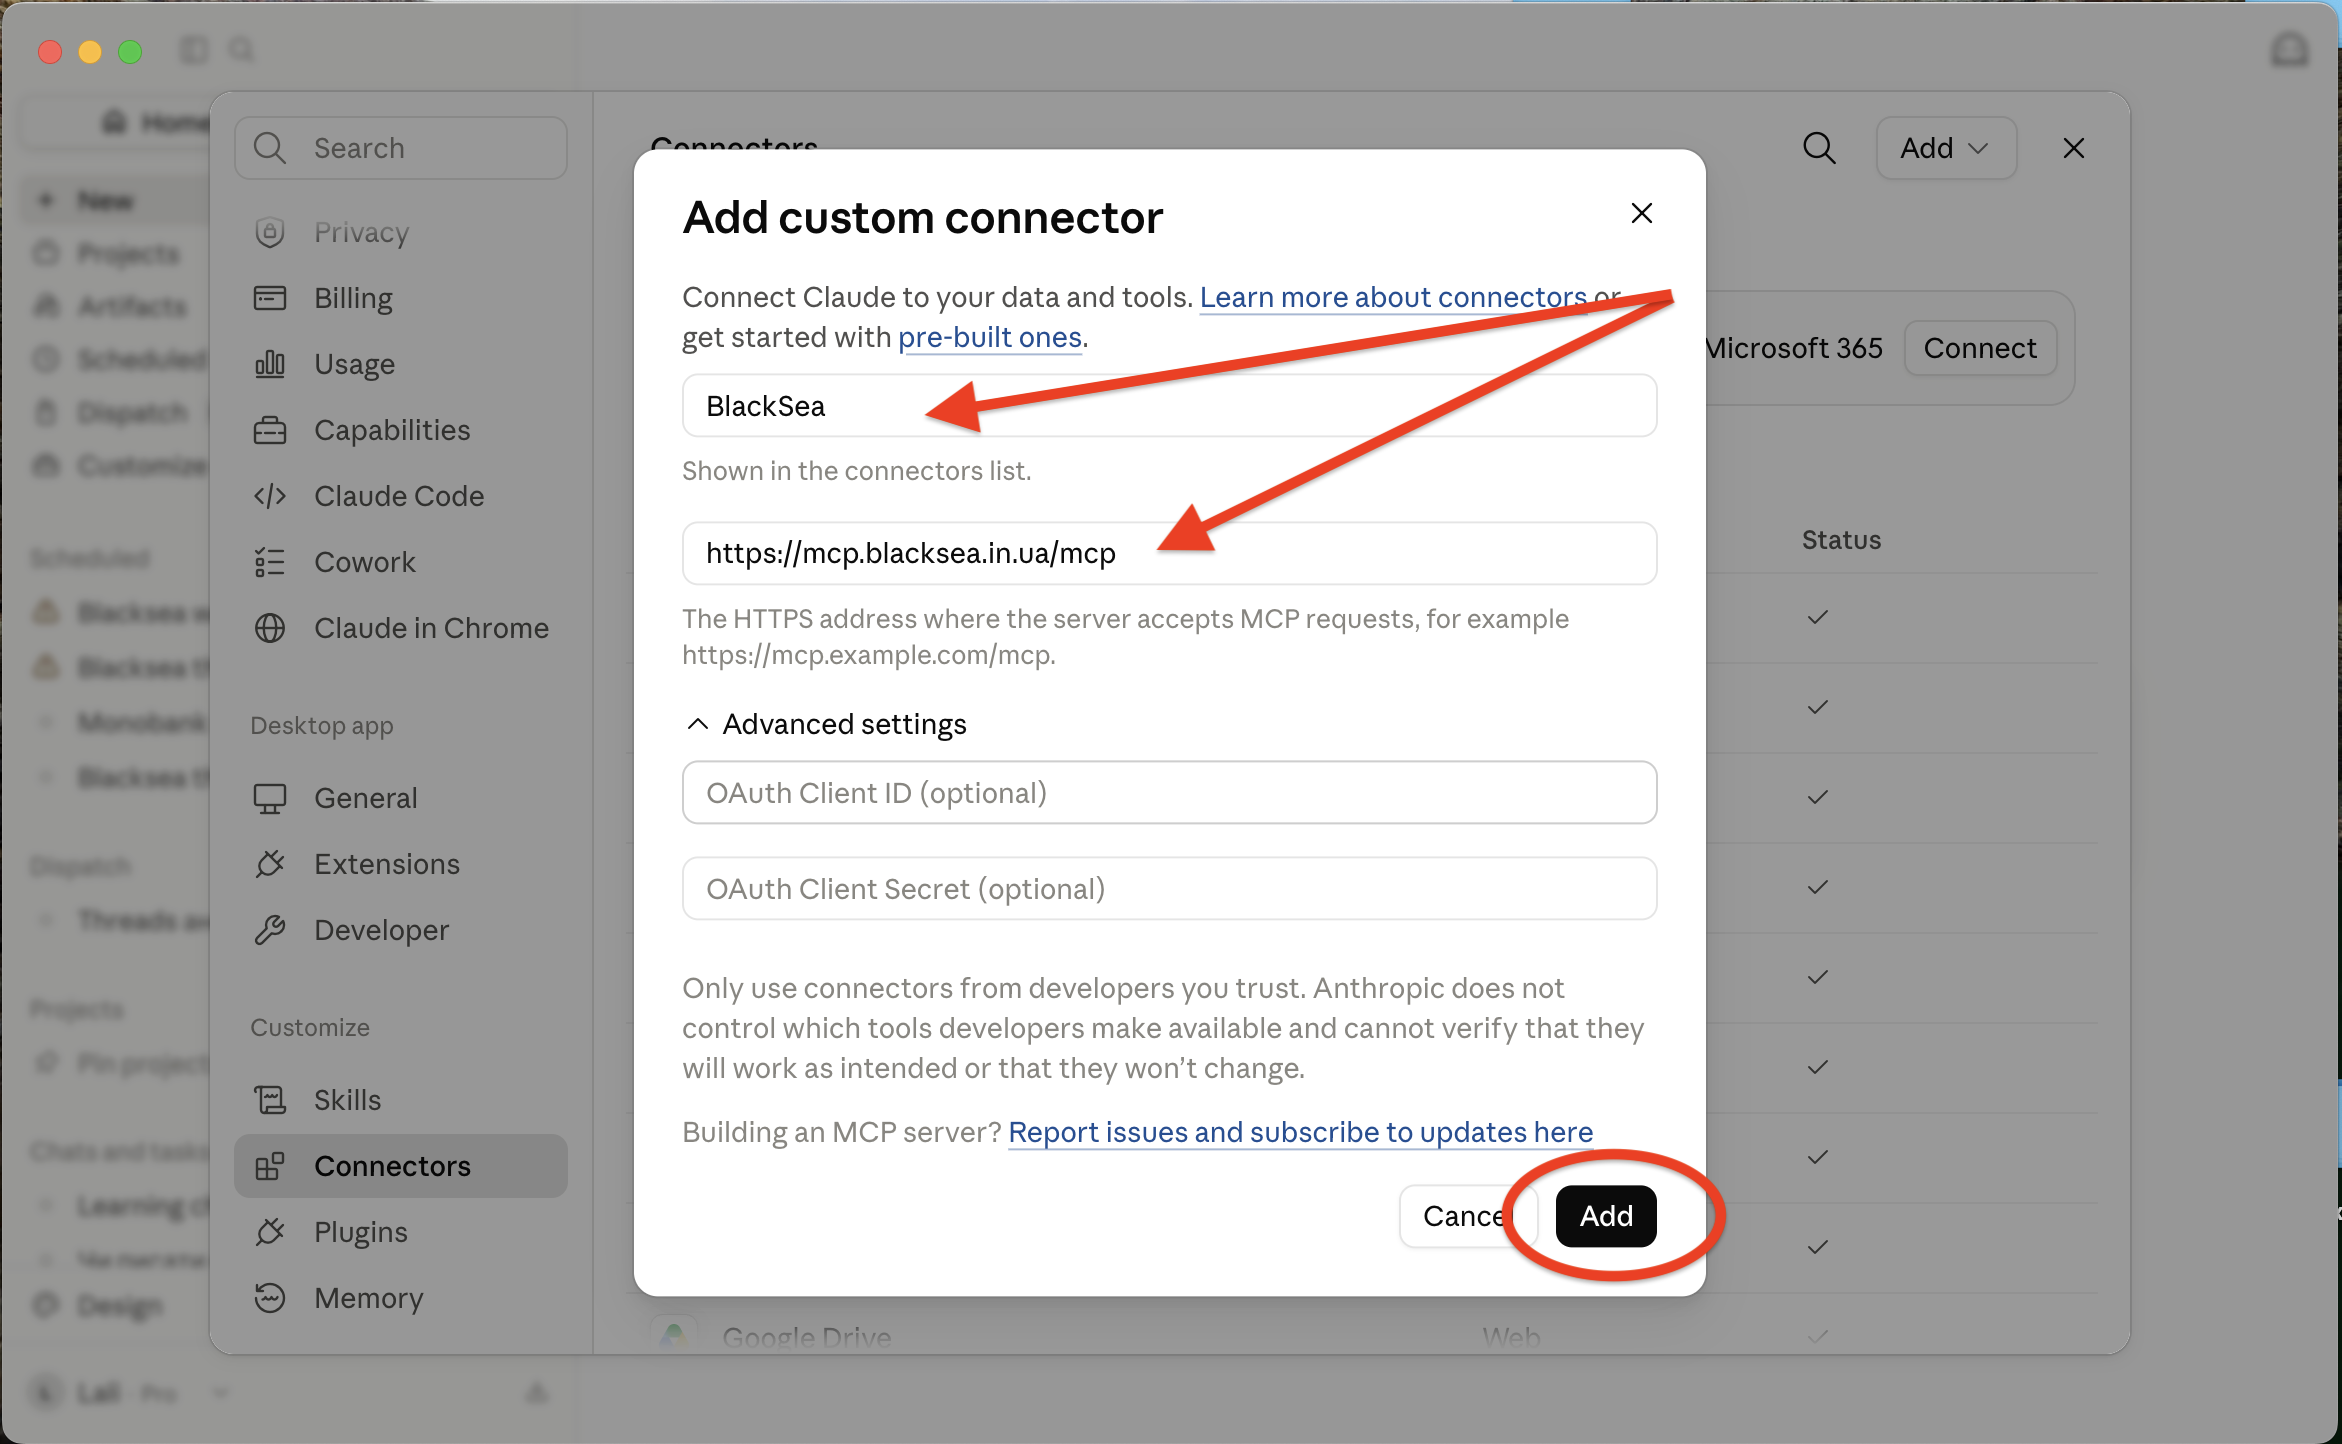Click the Skills scroll icon
The width and height of the screenshot is (2342, 1444).
[x=270, y=1100]
